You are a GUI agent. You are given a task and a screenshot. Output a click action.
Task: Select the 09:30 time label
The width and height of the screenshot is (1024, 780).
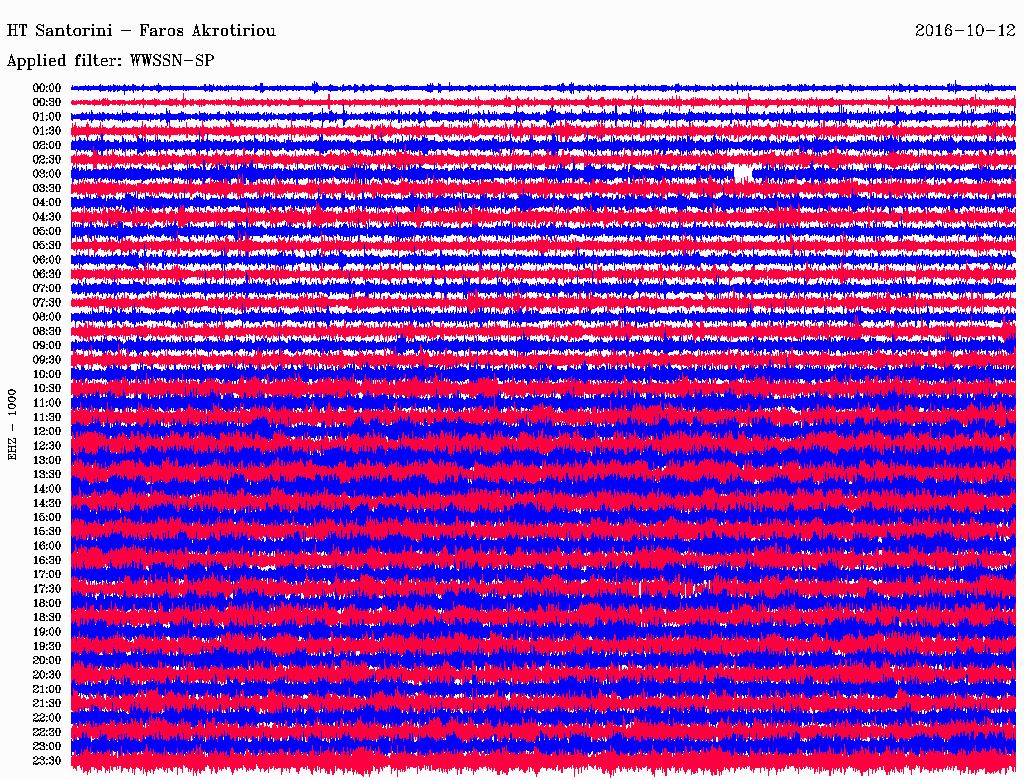click(47, 360)
